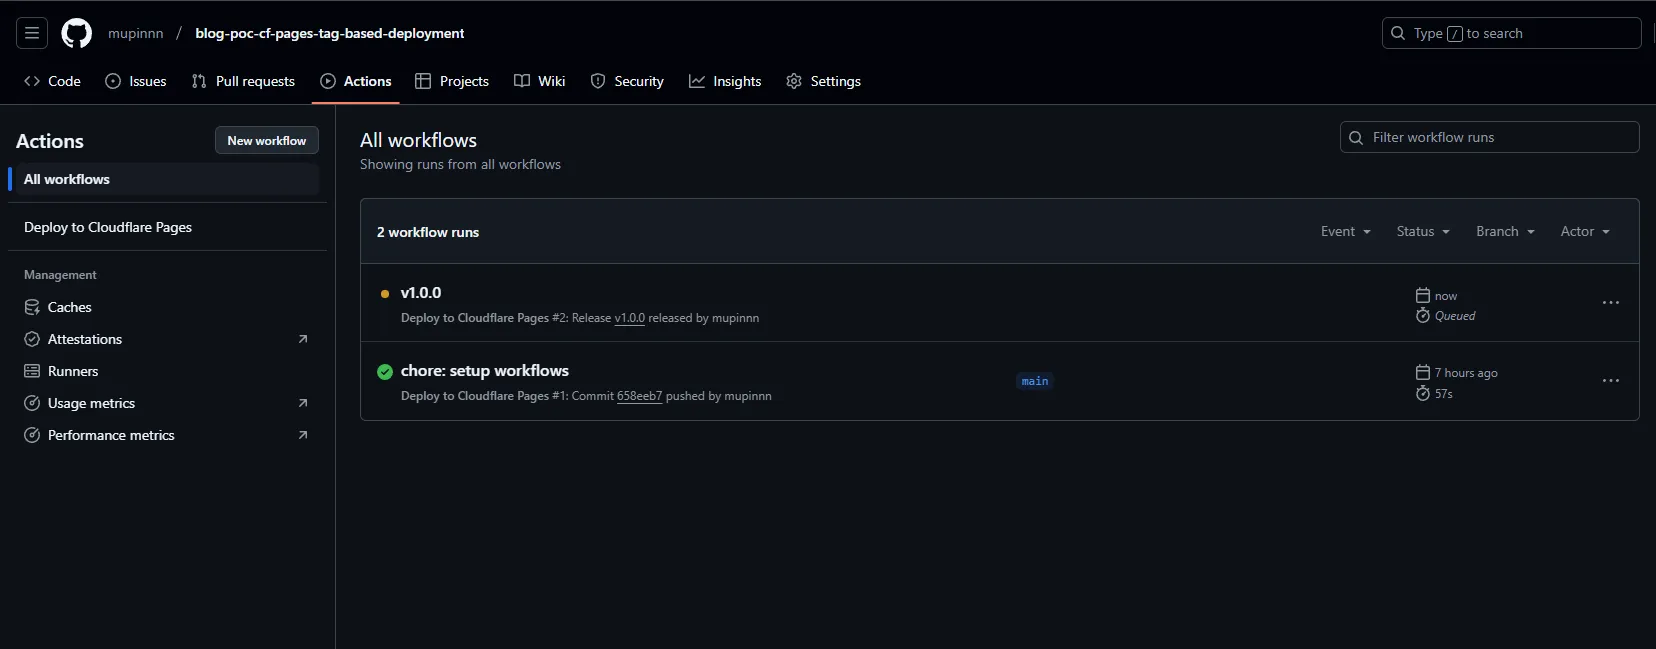This screenshot has height=649, width=1656.
Task: Open the hamburger navigation menu
Action: pos(32,33)
